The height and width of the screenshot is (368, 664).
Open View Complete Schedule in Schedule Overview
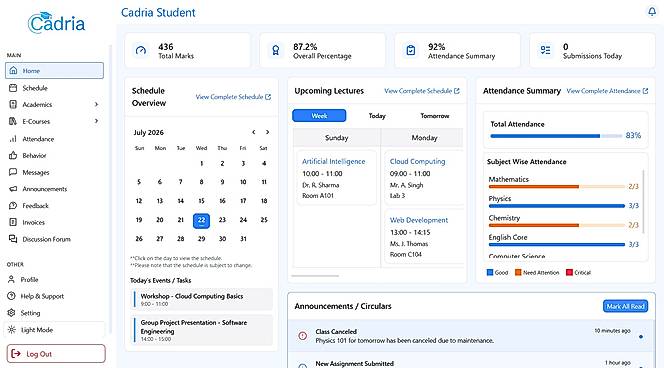pos(233,97)
